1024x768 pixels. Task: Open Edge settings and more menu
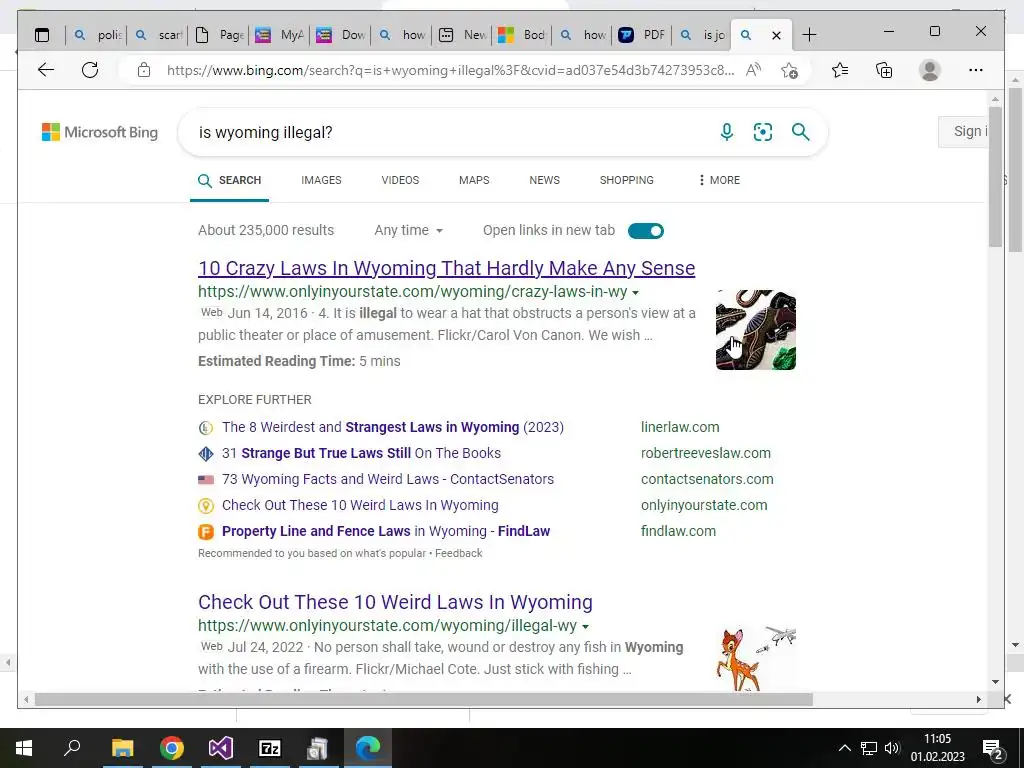click(x=976, y=70)
